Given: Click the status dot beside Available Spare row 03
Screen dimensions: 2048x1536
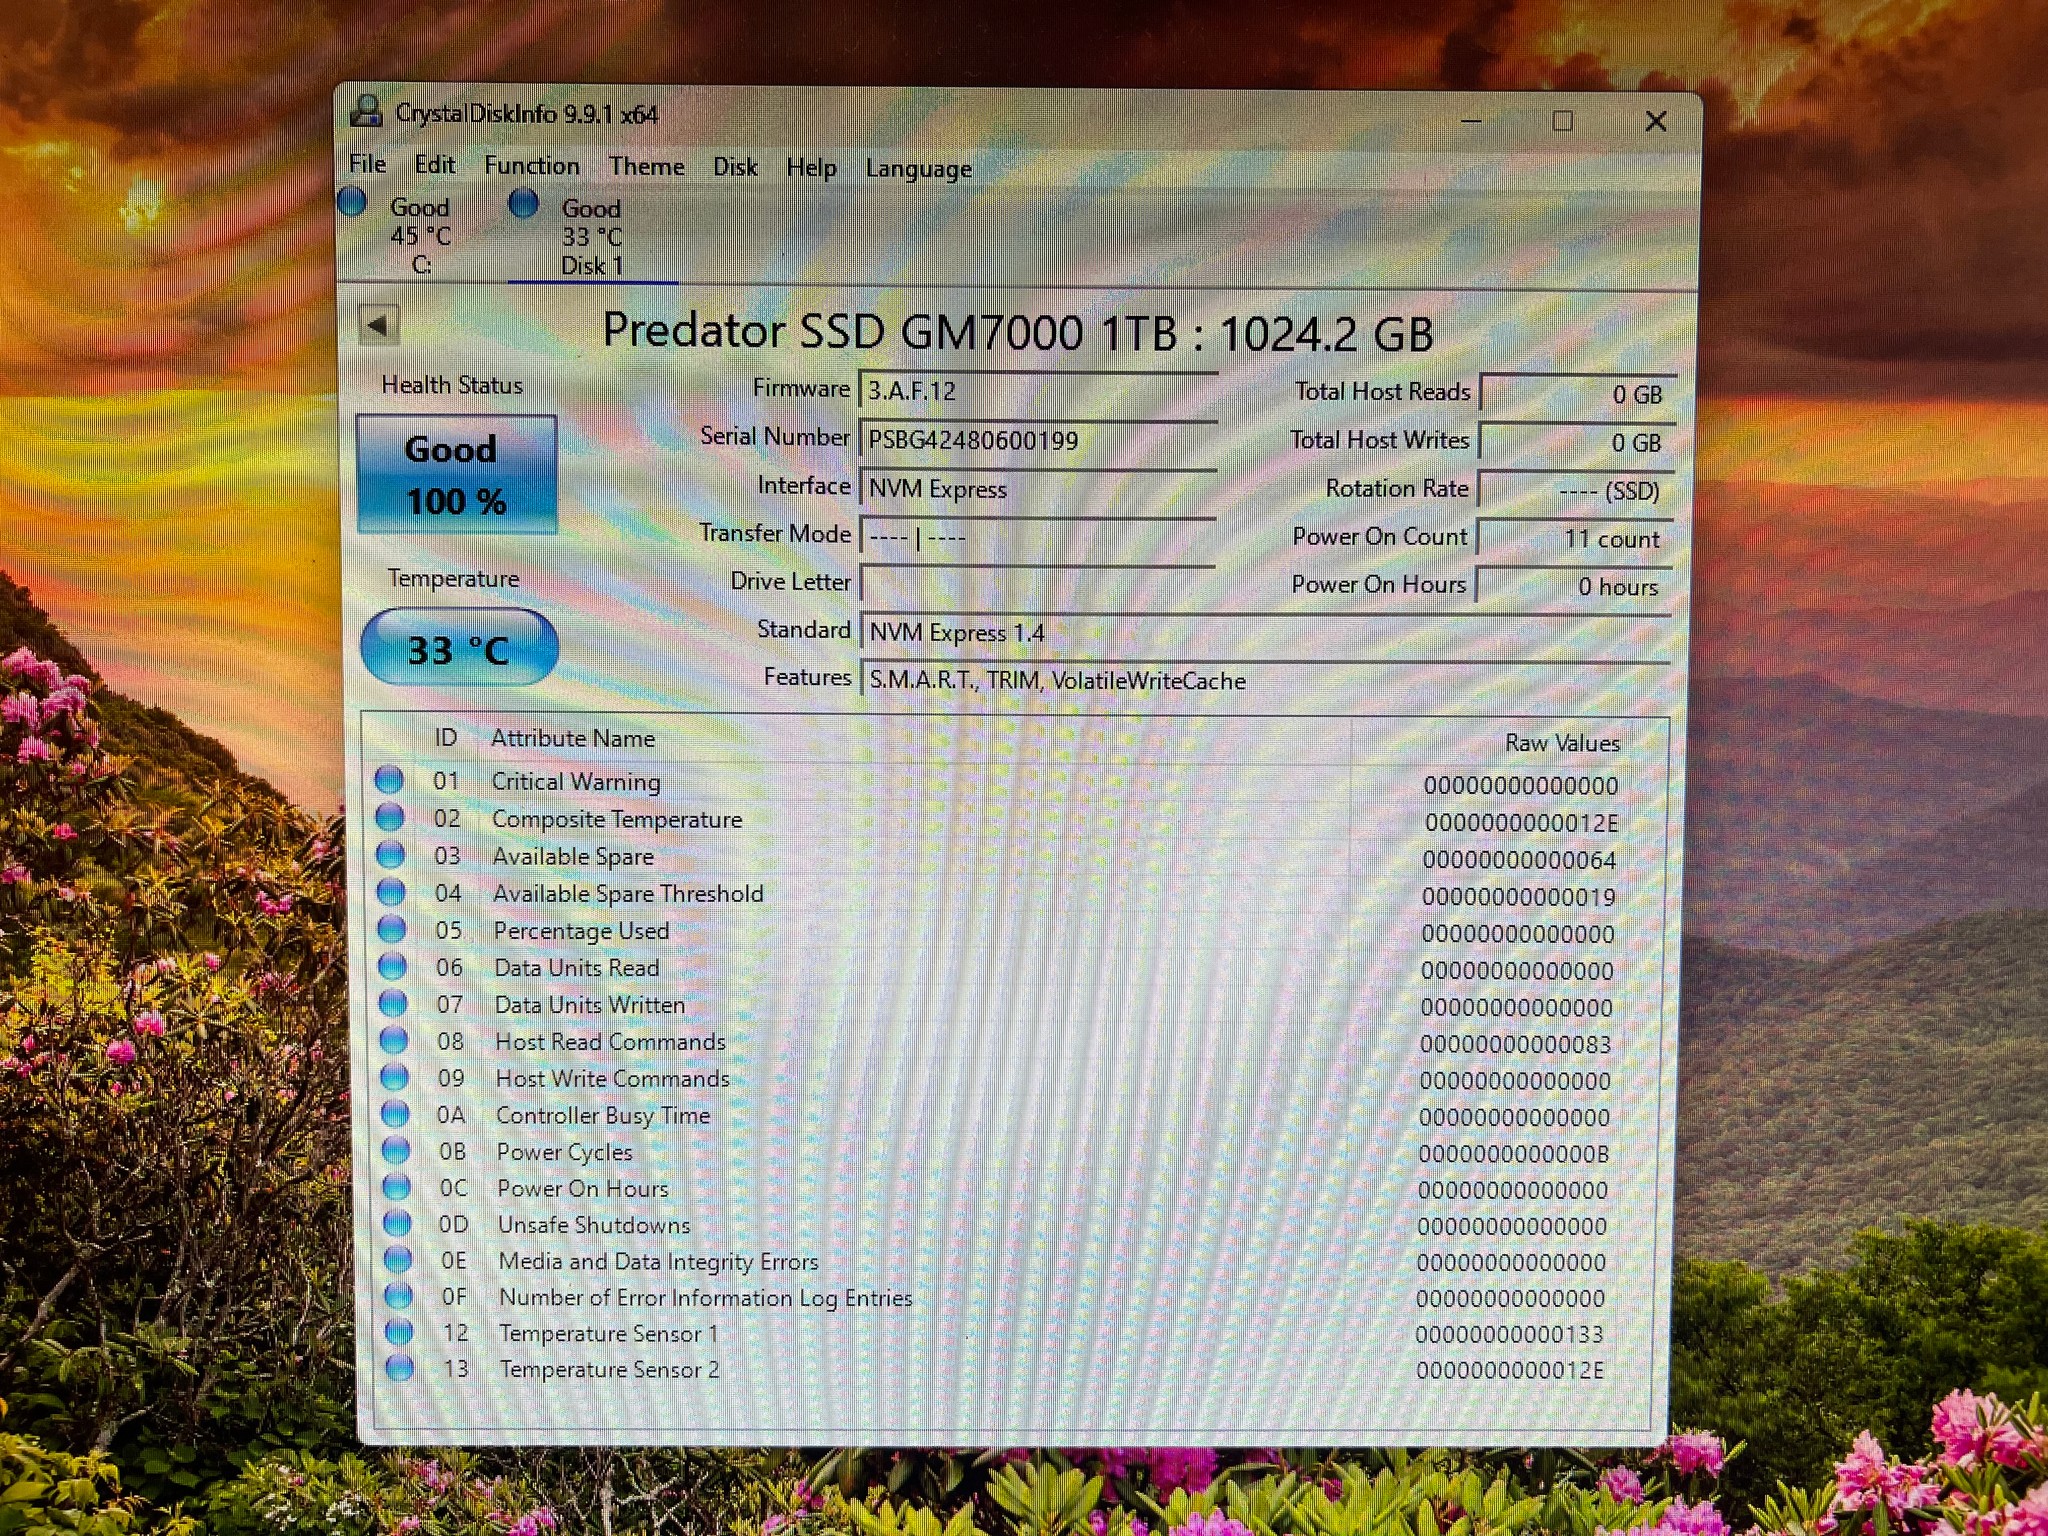Looking at the screenshot, I should pyautogui.click(x=391, y=854).
